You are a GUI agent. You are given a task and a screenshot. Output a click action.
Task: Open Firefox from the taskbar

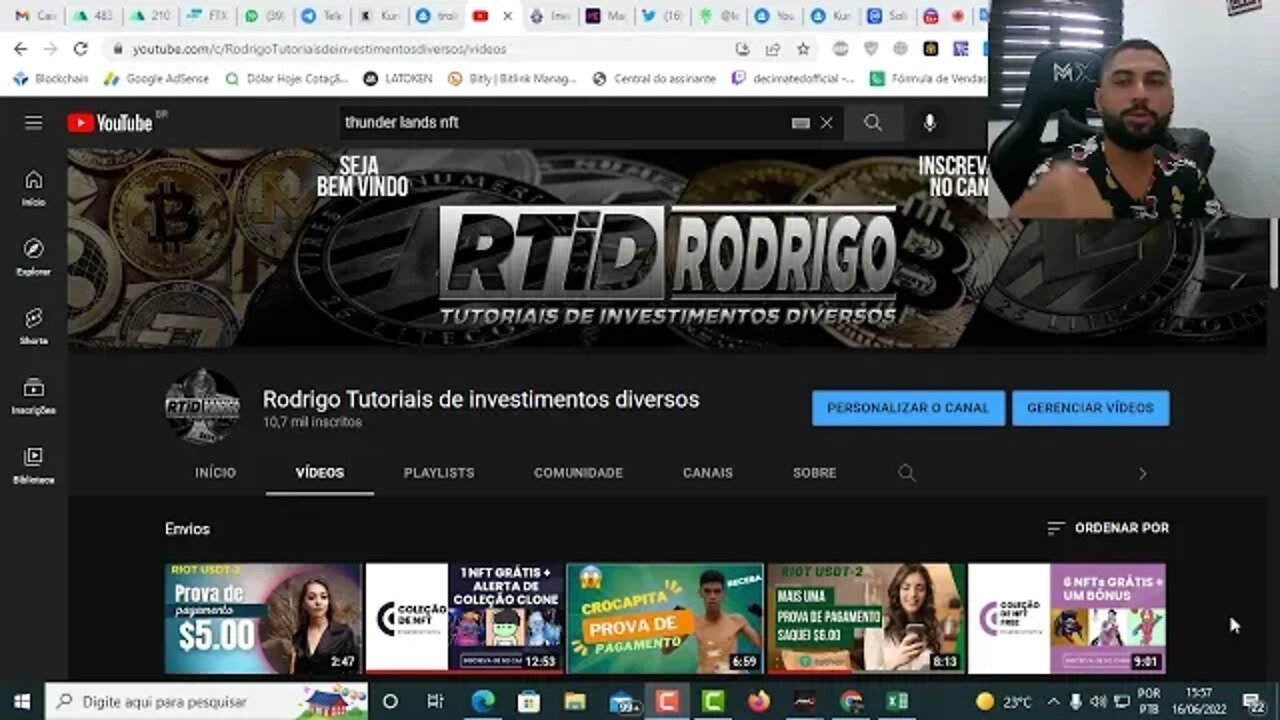759,701
